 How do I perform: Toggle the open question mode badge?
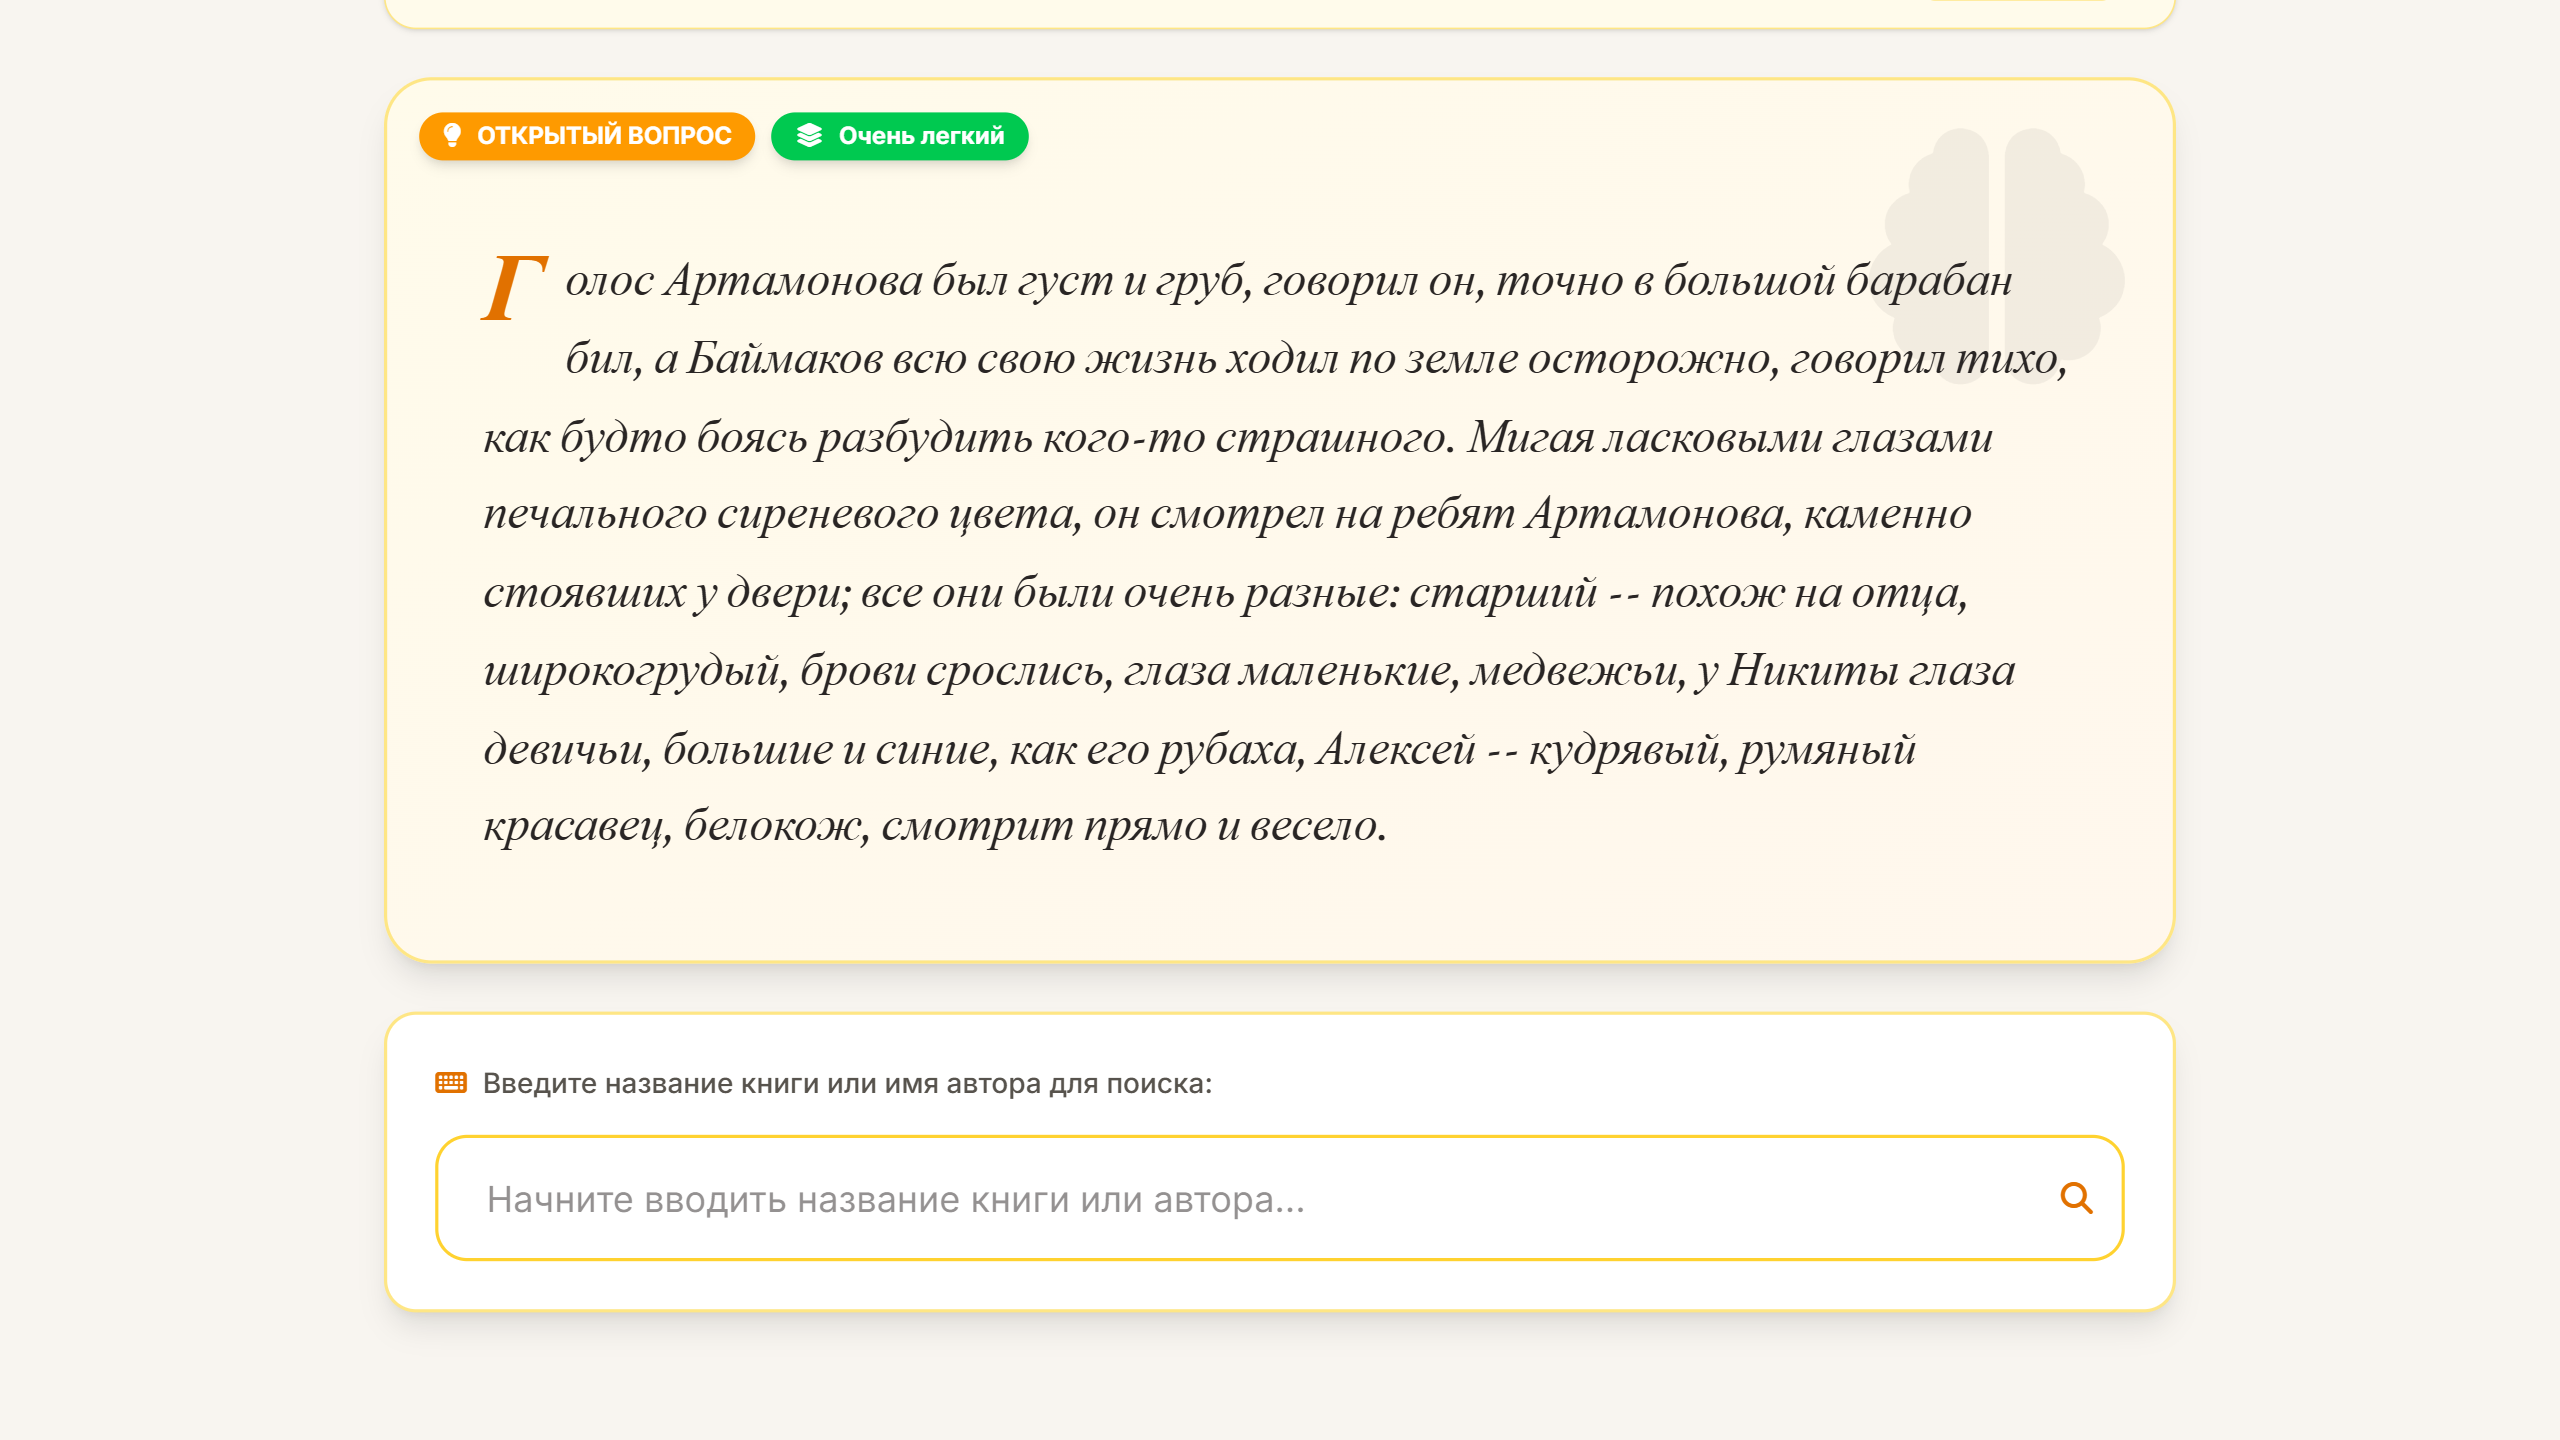pyautogui.click(x=587, y=136)
